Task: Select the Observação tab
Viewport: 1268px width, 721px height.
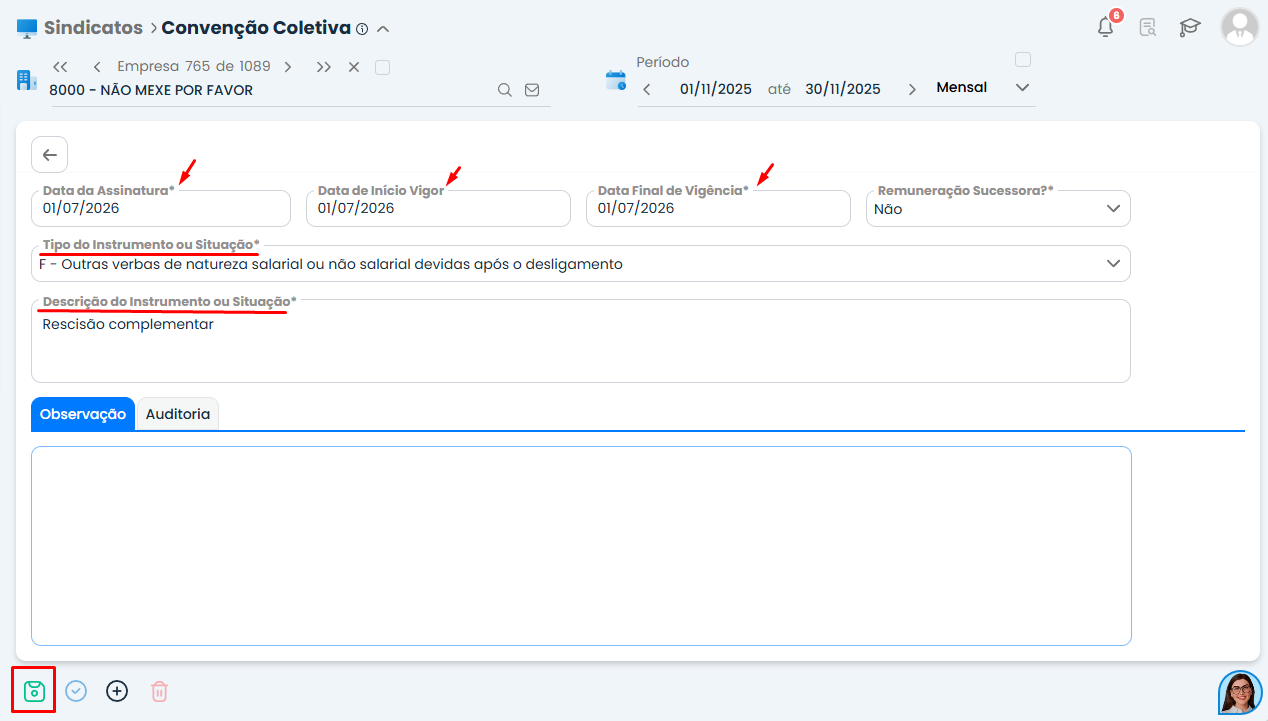Action: pyautogui.click(x=83, y=414)
